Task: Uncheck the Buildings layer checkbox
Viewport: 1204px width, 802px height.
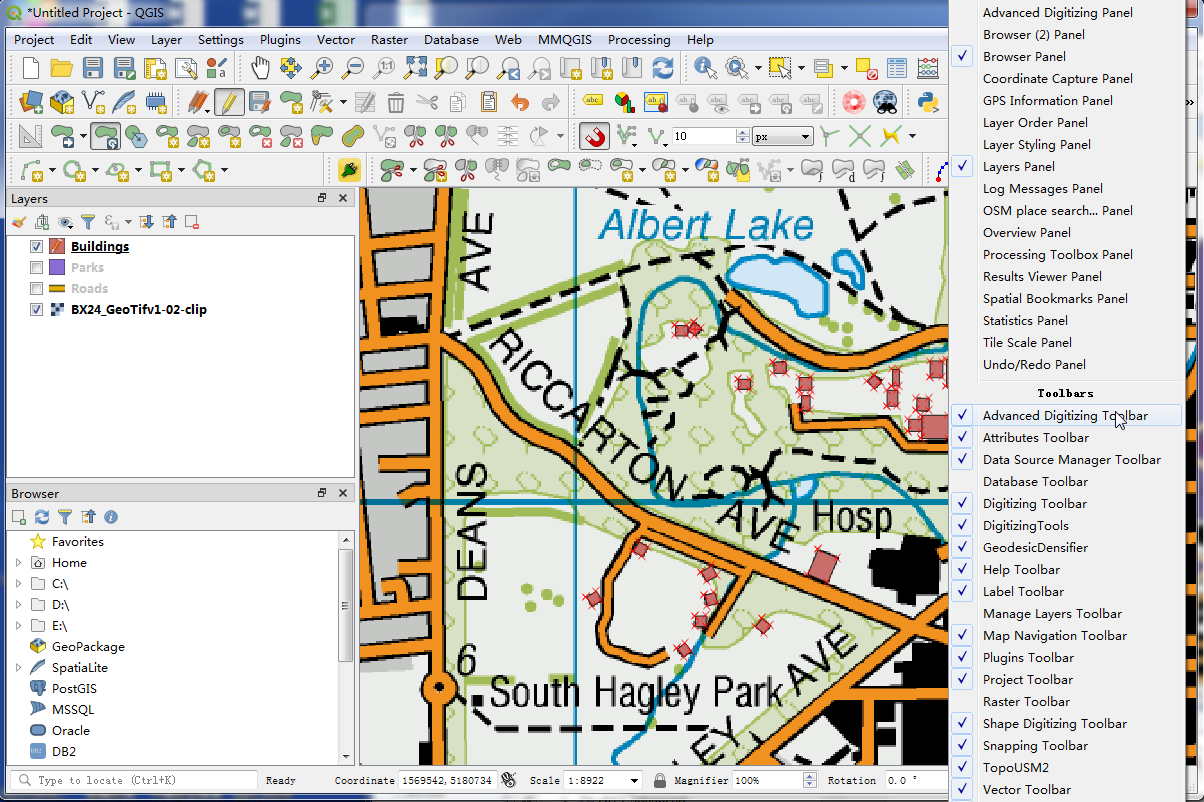Action: [x=37, y=246]
